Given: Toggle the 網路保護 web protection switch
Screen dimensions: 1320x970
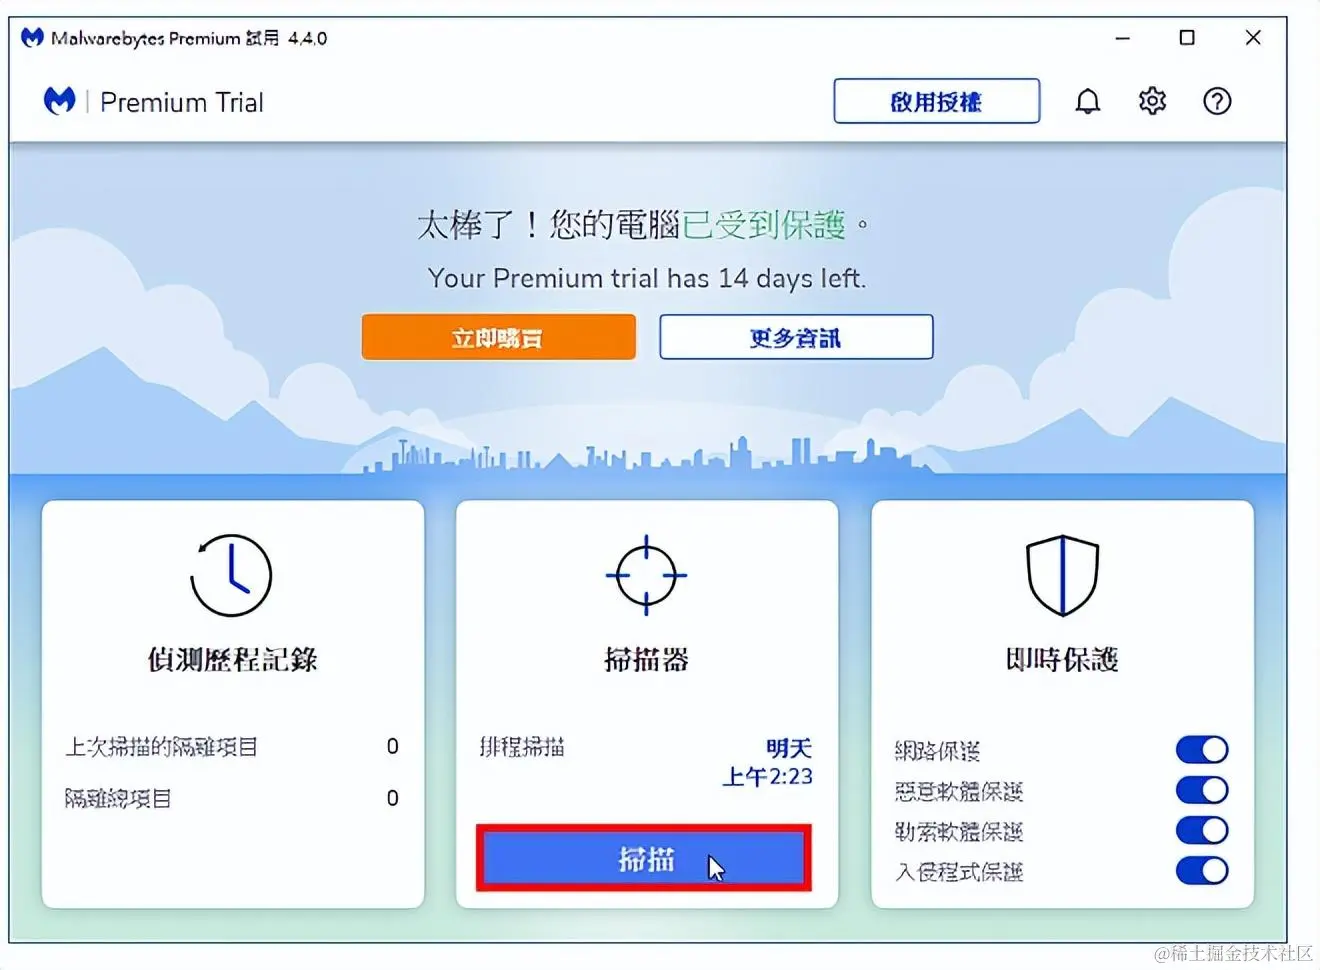Looking at the screenshot, I should [x=1202, y=750].
